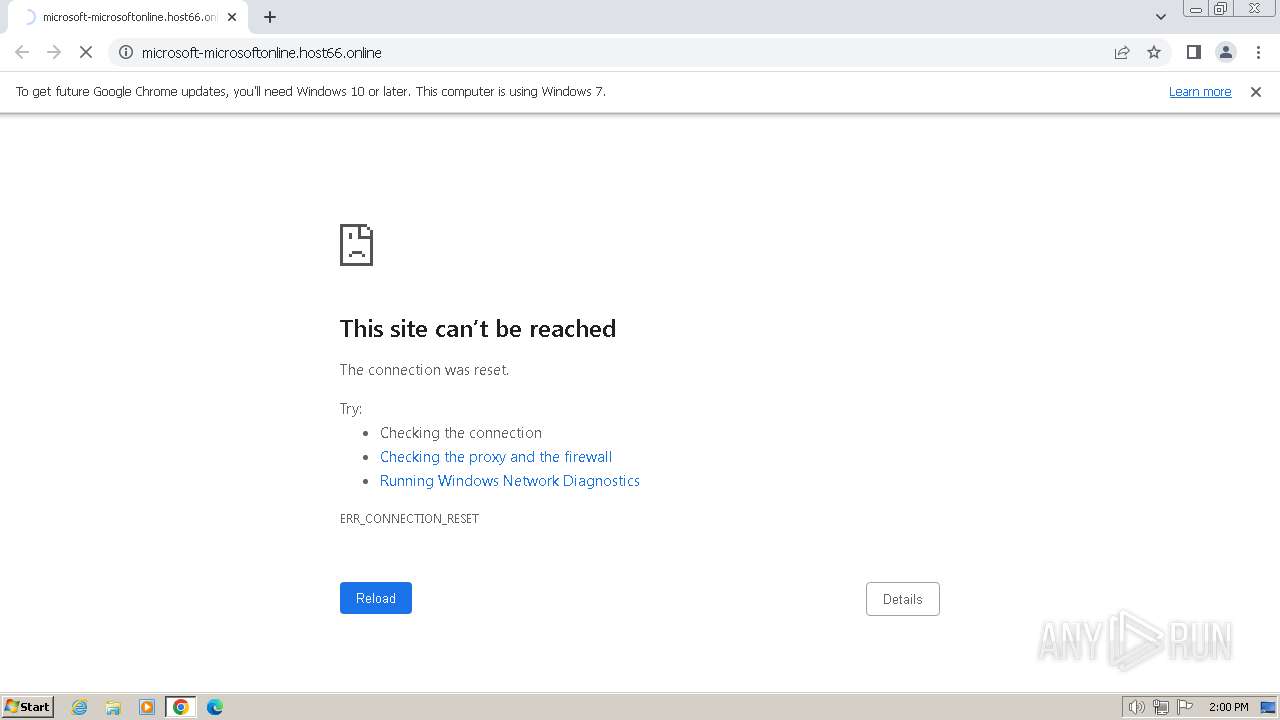The width and height of the screenshot is (1280, 720).
Task: Click the blue Reload button
Action: click(376, 598)
